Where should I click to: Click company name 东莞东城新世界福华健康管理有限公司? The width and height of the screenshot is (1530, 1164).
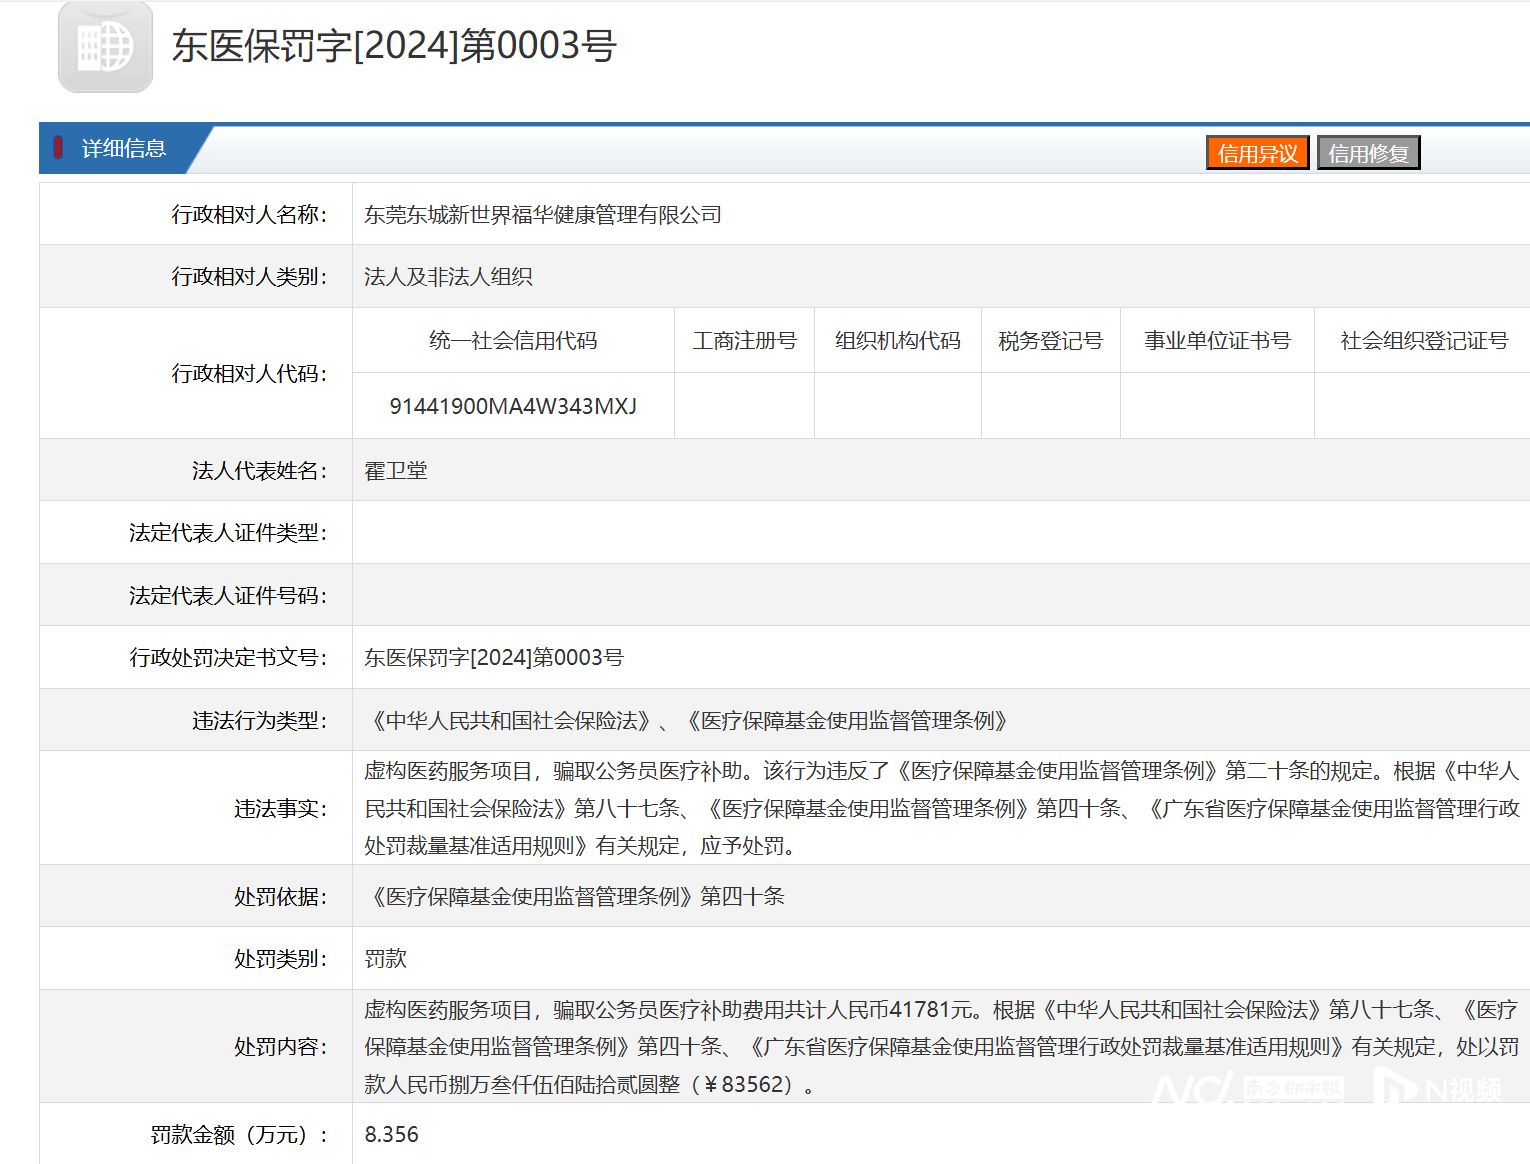coord(542,215)
